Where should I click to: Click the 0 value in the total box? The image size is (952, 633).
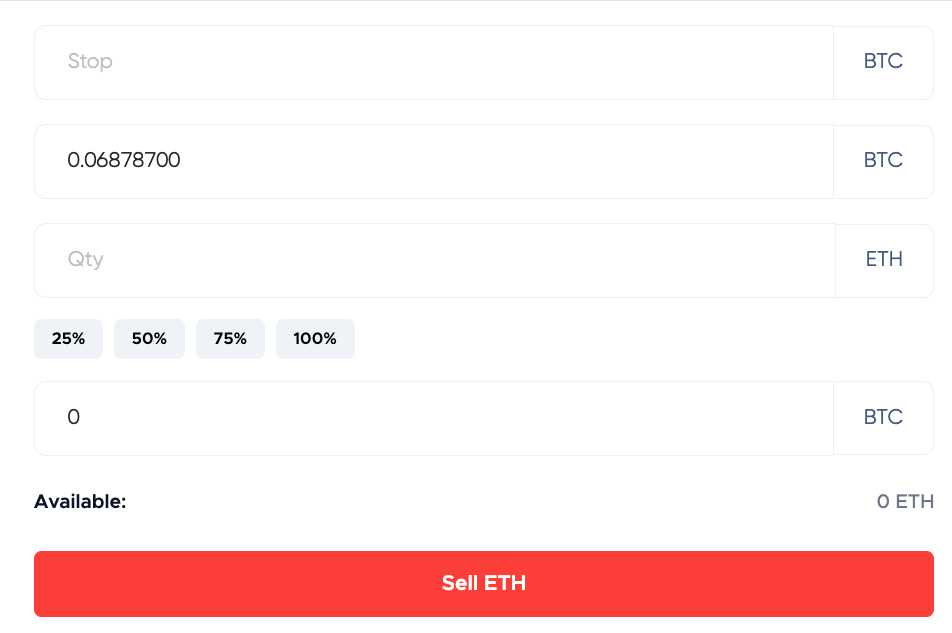[73, 418]
